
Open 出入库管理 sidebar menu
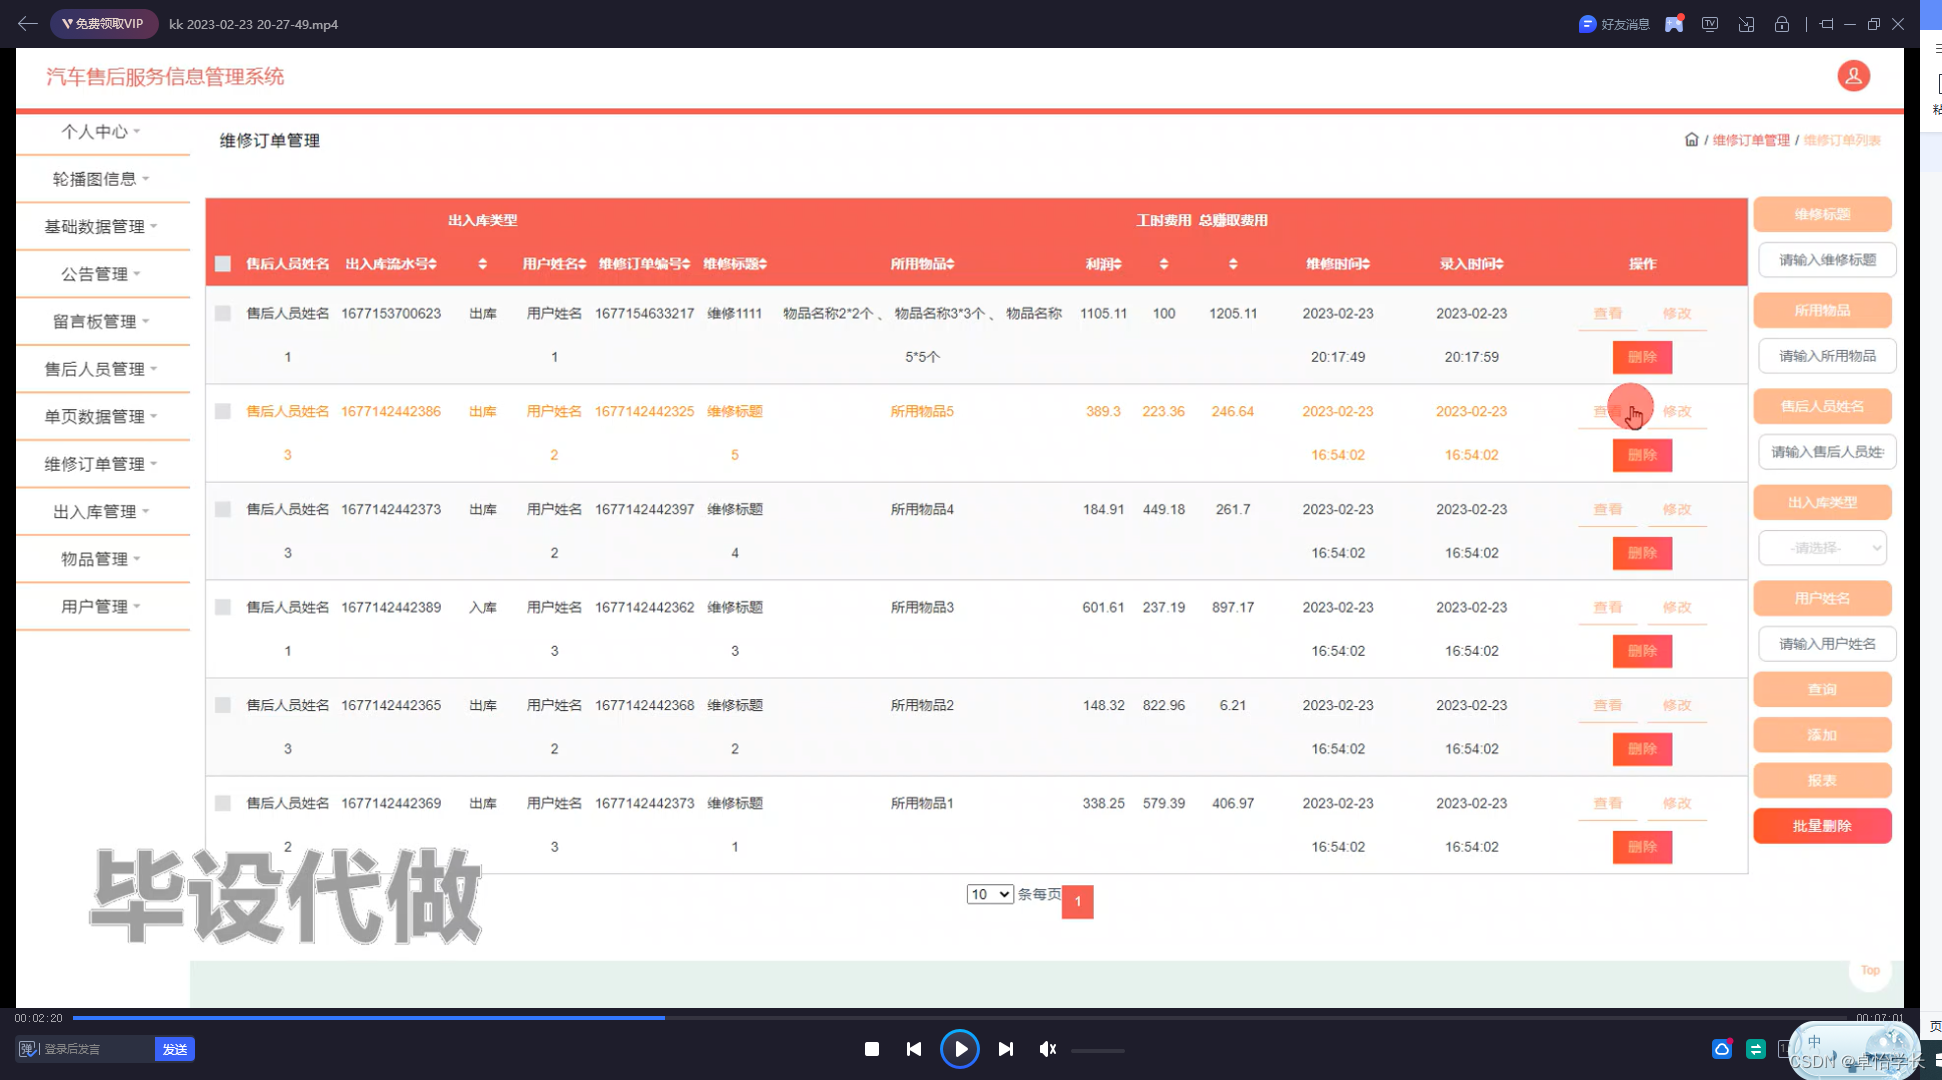click(x=102, y=512)
